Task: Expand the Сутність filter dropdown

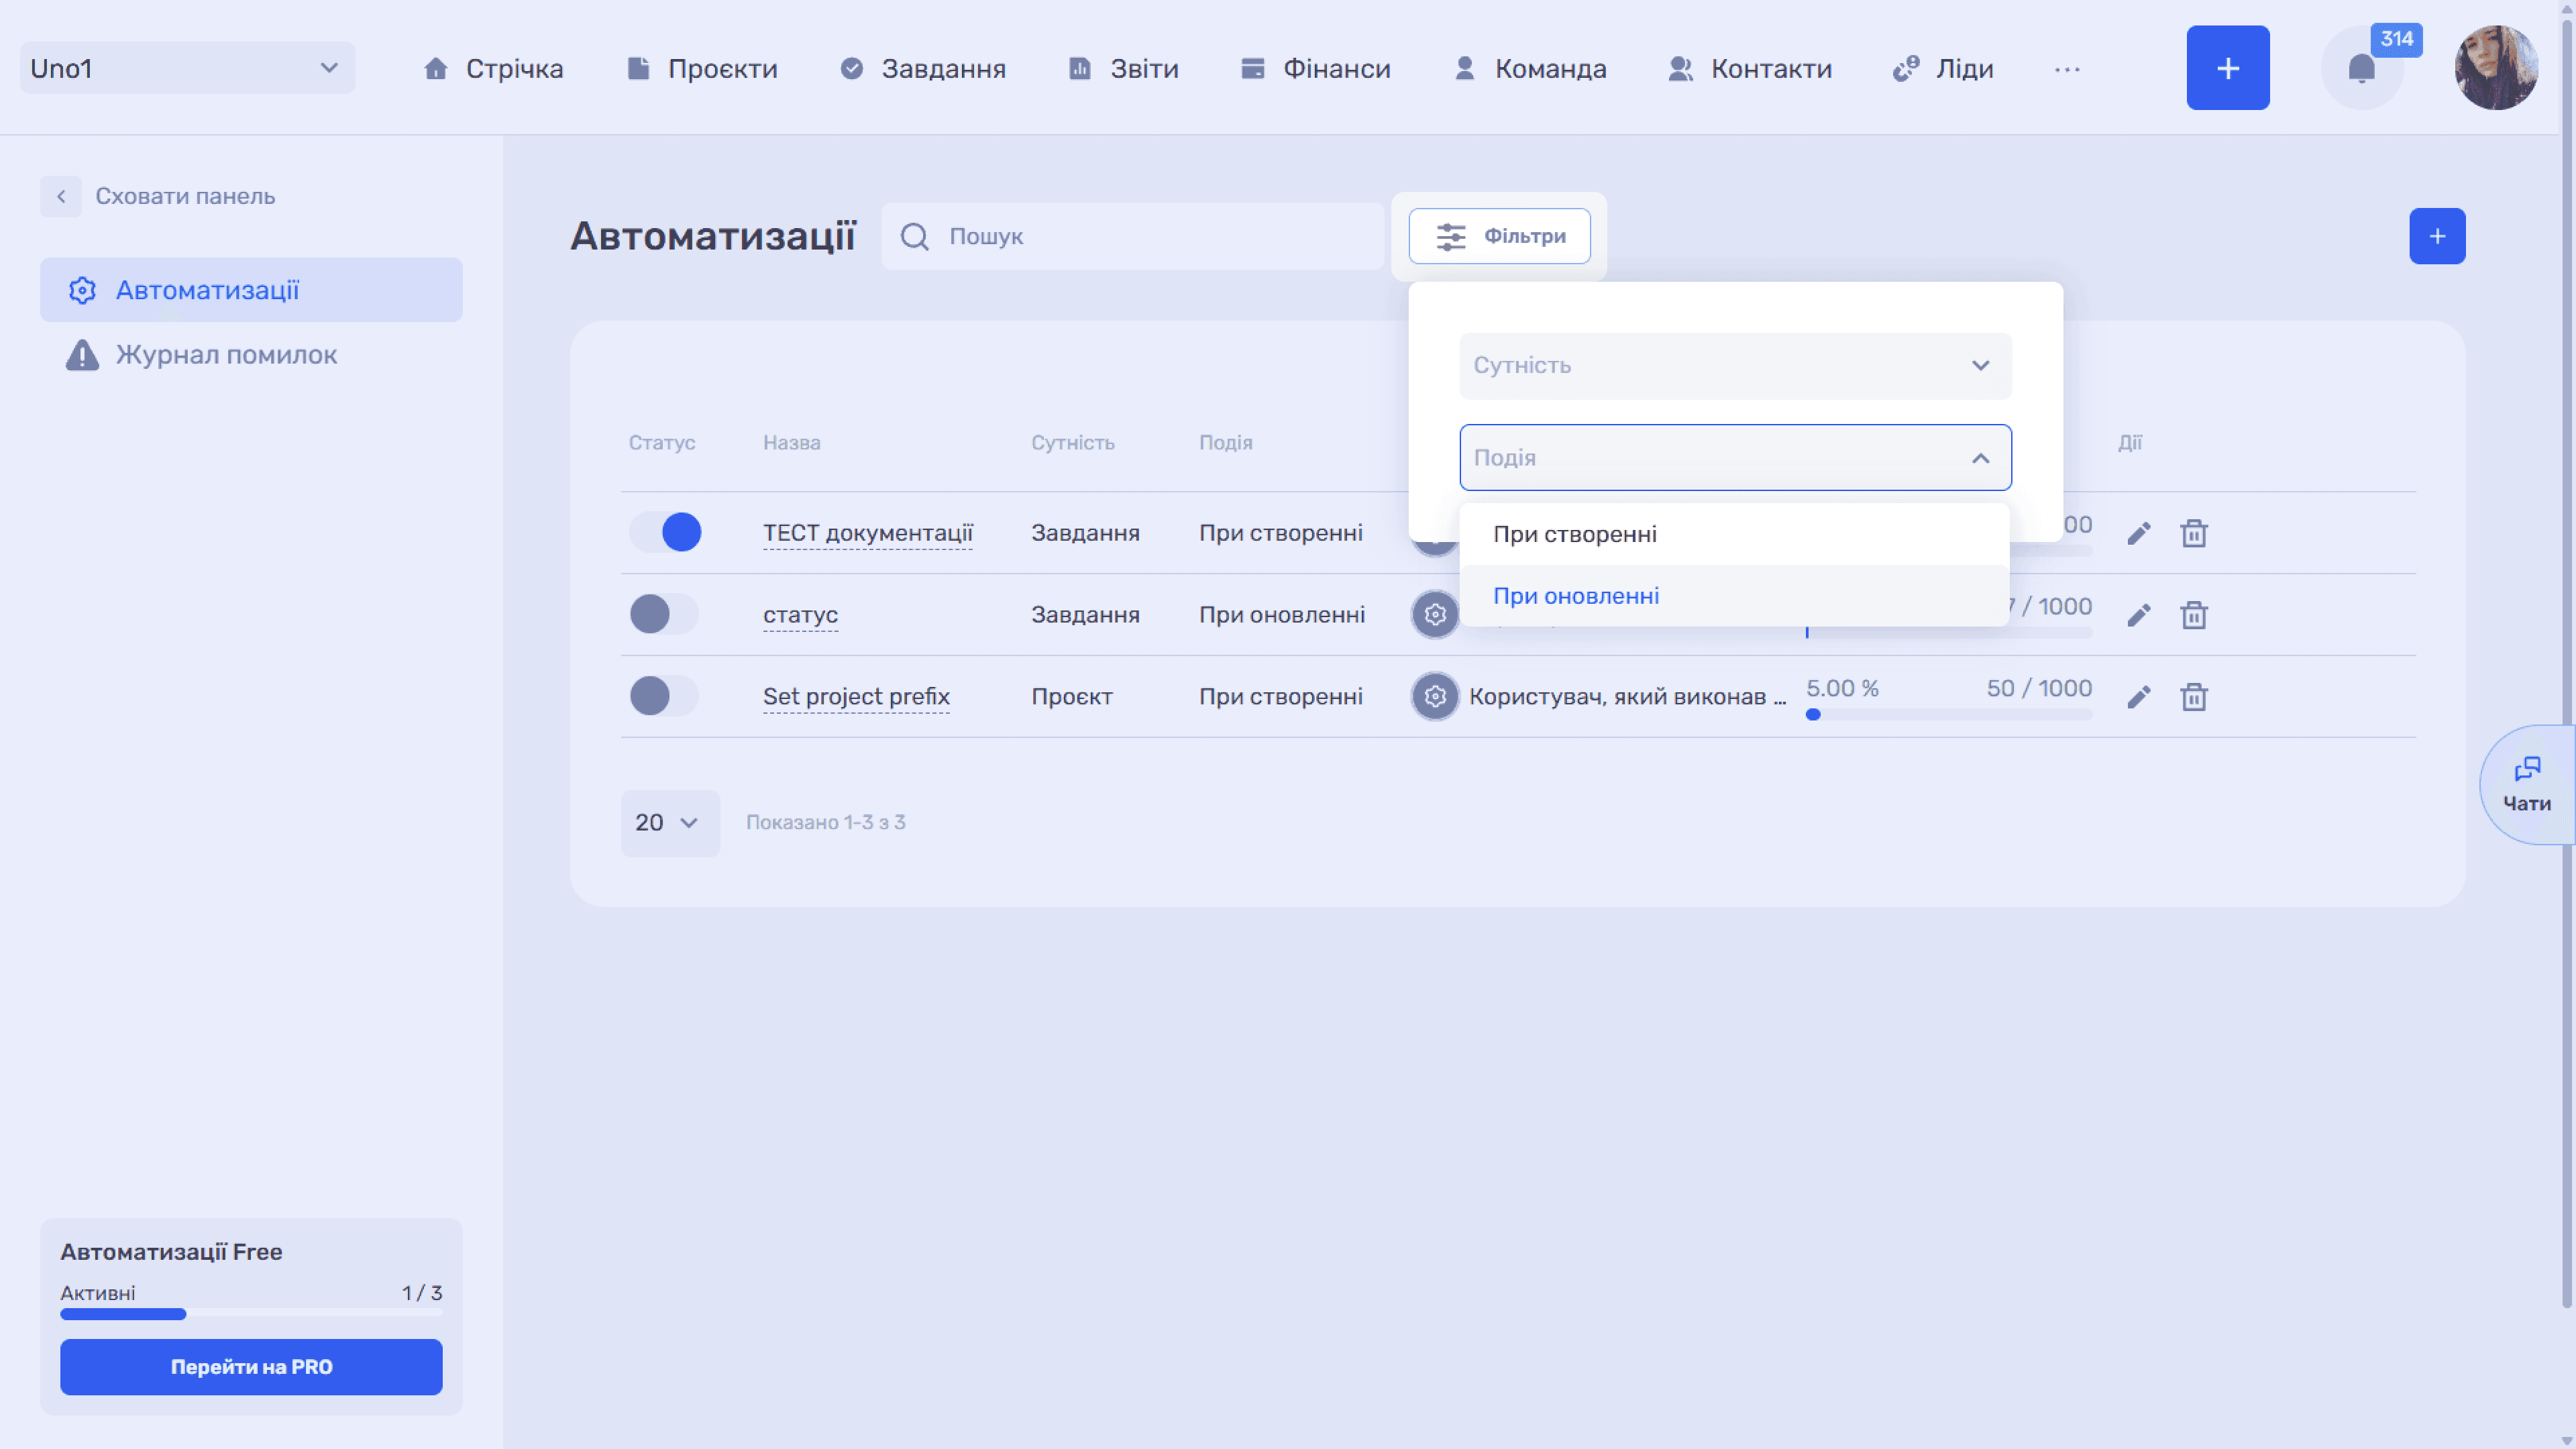Action: tap(1735, 365)
